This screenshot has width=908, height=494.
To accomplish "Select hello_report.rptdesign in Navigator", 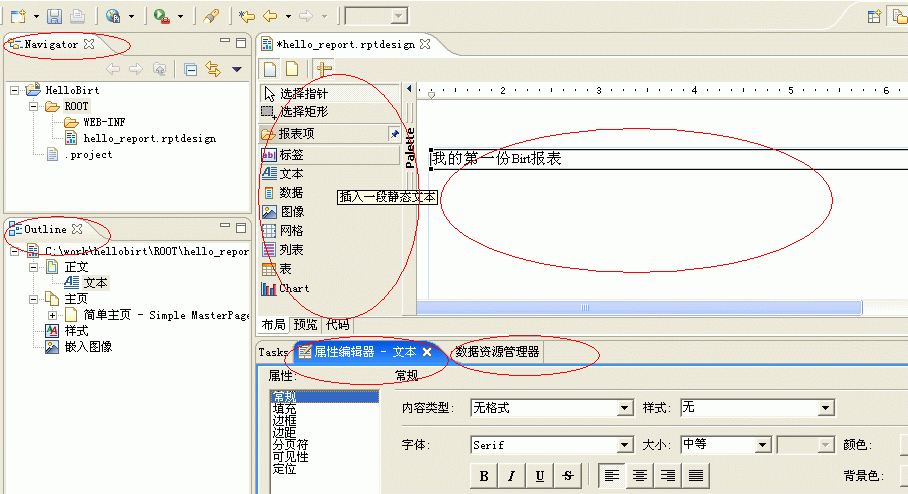I will point(141,138).
